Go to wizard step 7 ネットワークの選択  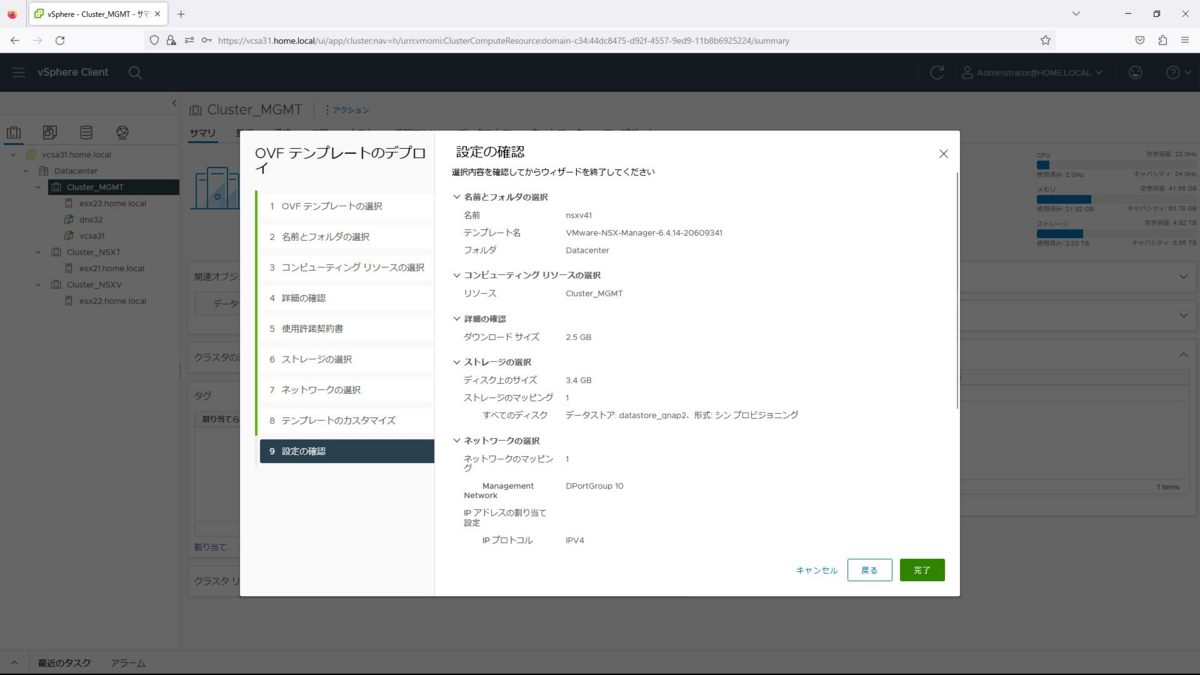click(345, 390)
